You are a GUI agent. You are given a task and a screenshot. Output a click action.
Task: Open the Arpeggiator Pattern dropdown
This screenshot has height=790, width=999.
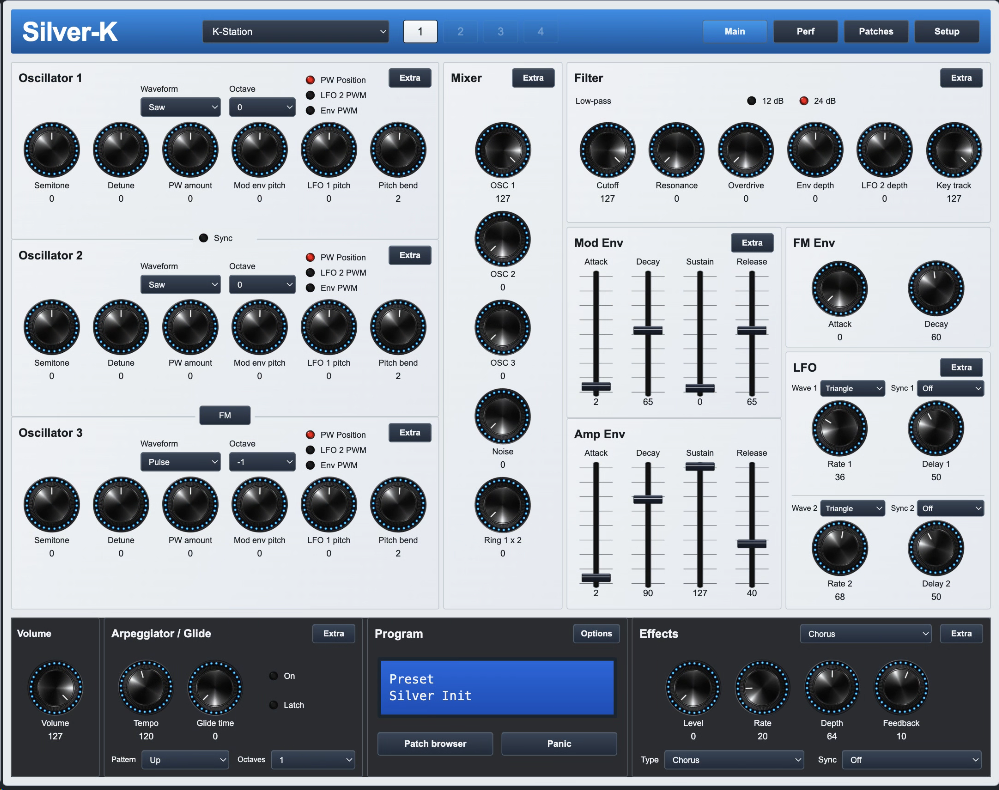pos(185,759)
